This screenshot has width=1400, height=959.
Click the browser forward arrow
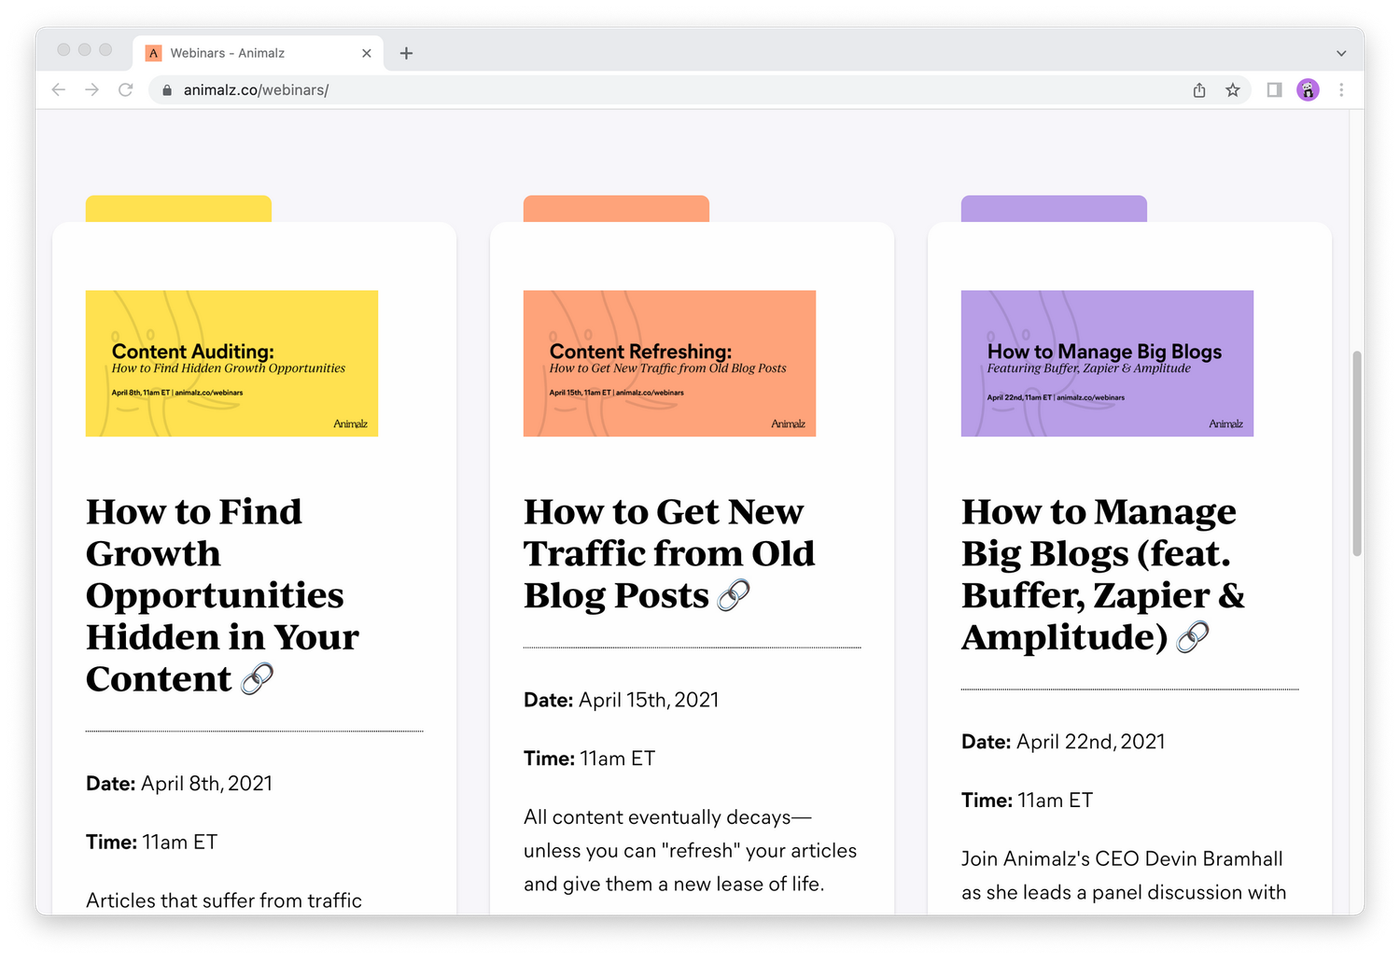point(92,90)
